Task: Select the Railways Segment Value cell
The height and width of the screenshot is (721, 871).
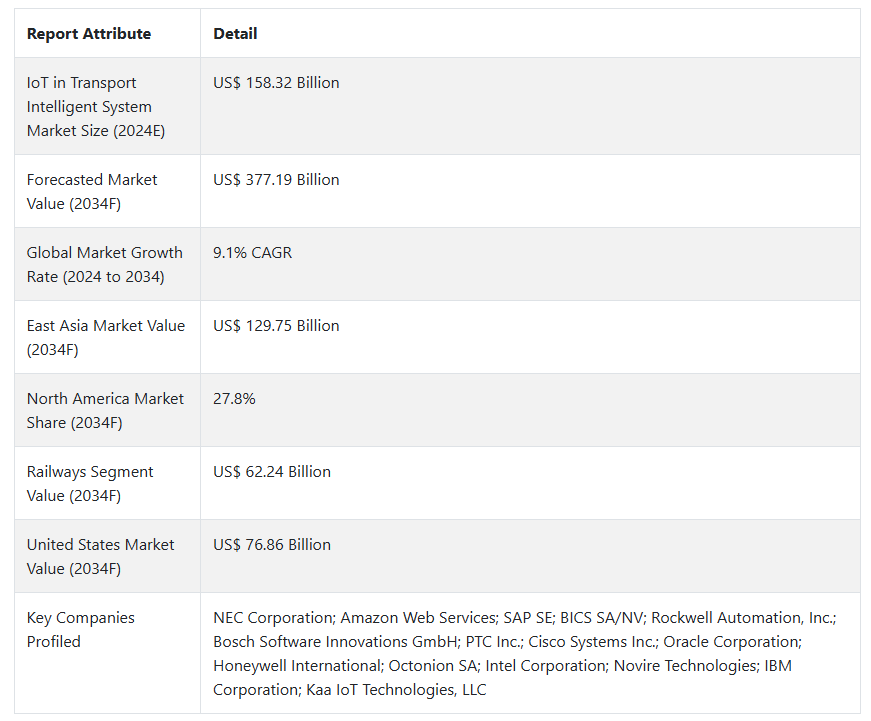Action: 90,483
